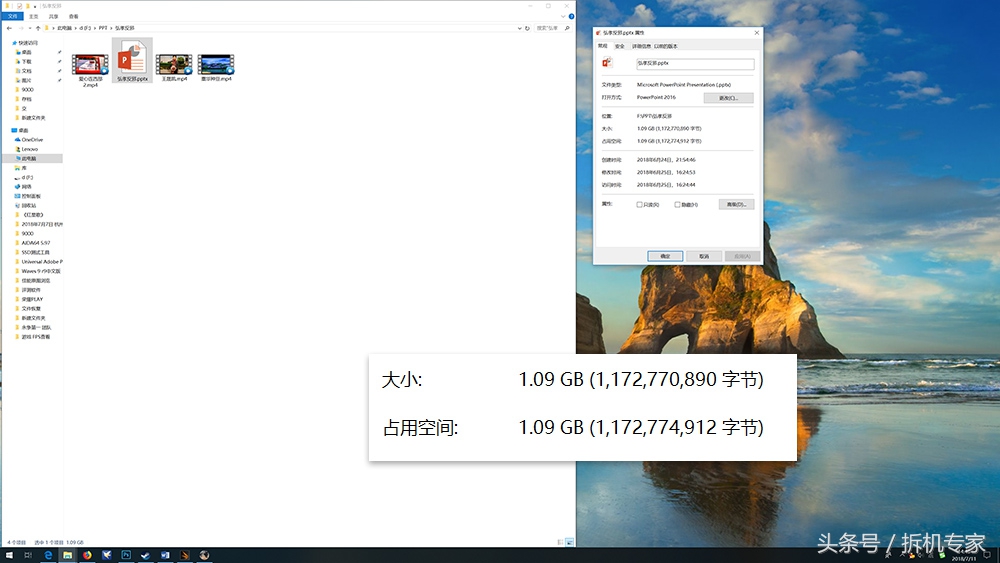Expand the recent locations dropdown arrow
This screenshot has width=1000, height=563.
(29, 28)
